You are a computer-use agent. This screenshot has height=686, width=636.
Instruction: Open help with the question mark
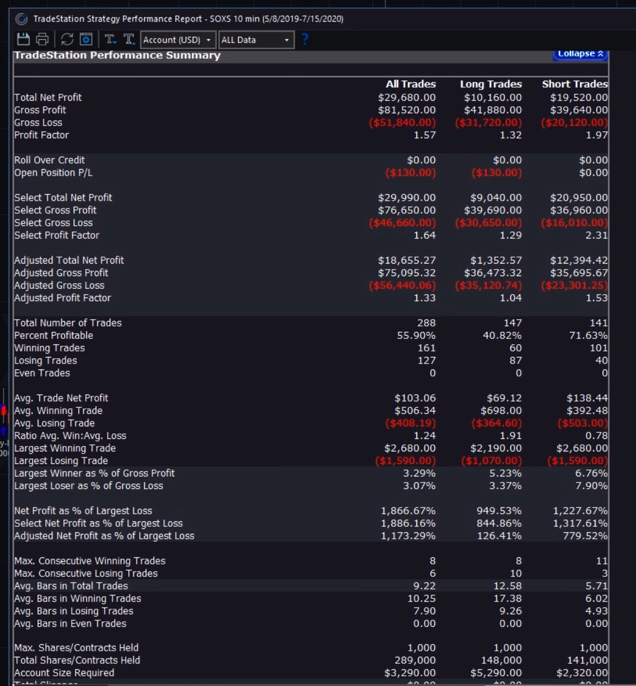[305, 39]
